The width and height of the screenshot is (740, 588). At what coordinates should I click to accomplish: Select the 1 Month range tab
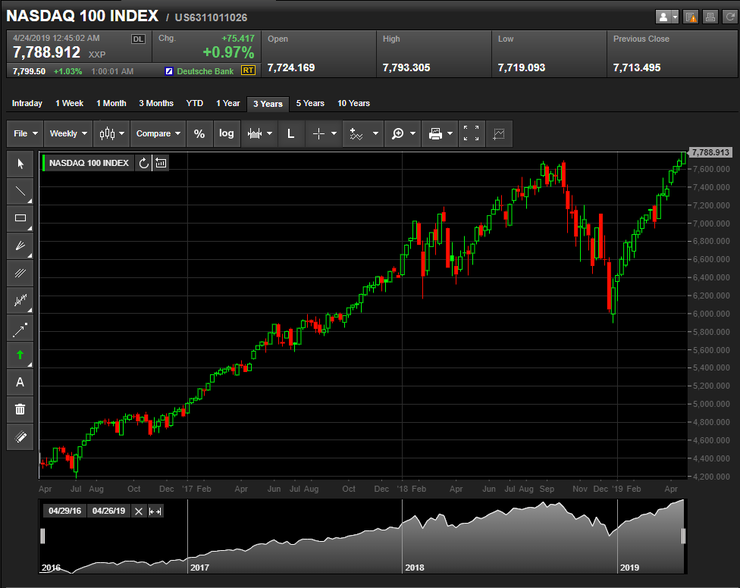pos(111,103)
